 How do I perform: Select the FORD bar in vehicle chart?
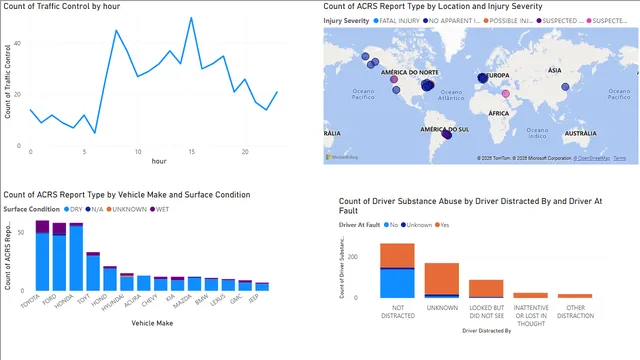click(59, 257)
